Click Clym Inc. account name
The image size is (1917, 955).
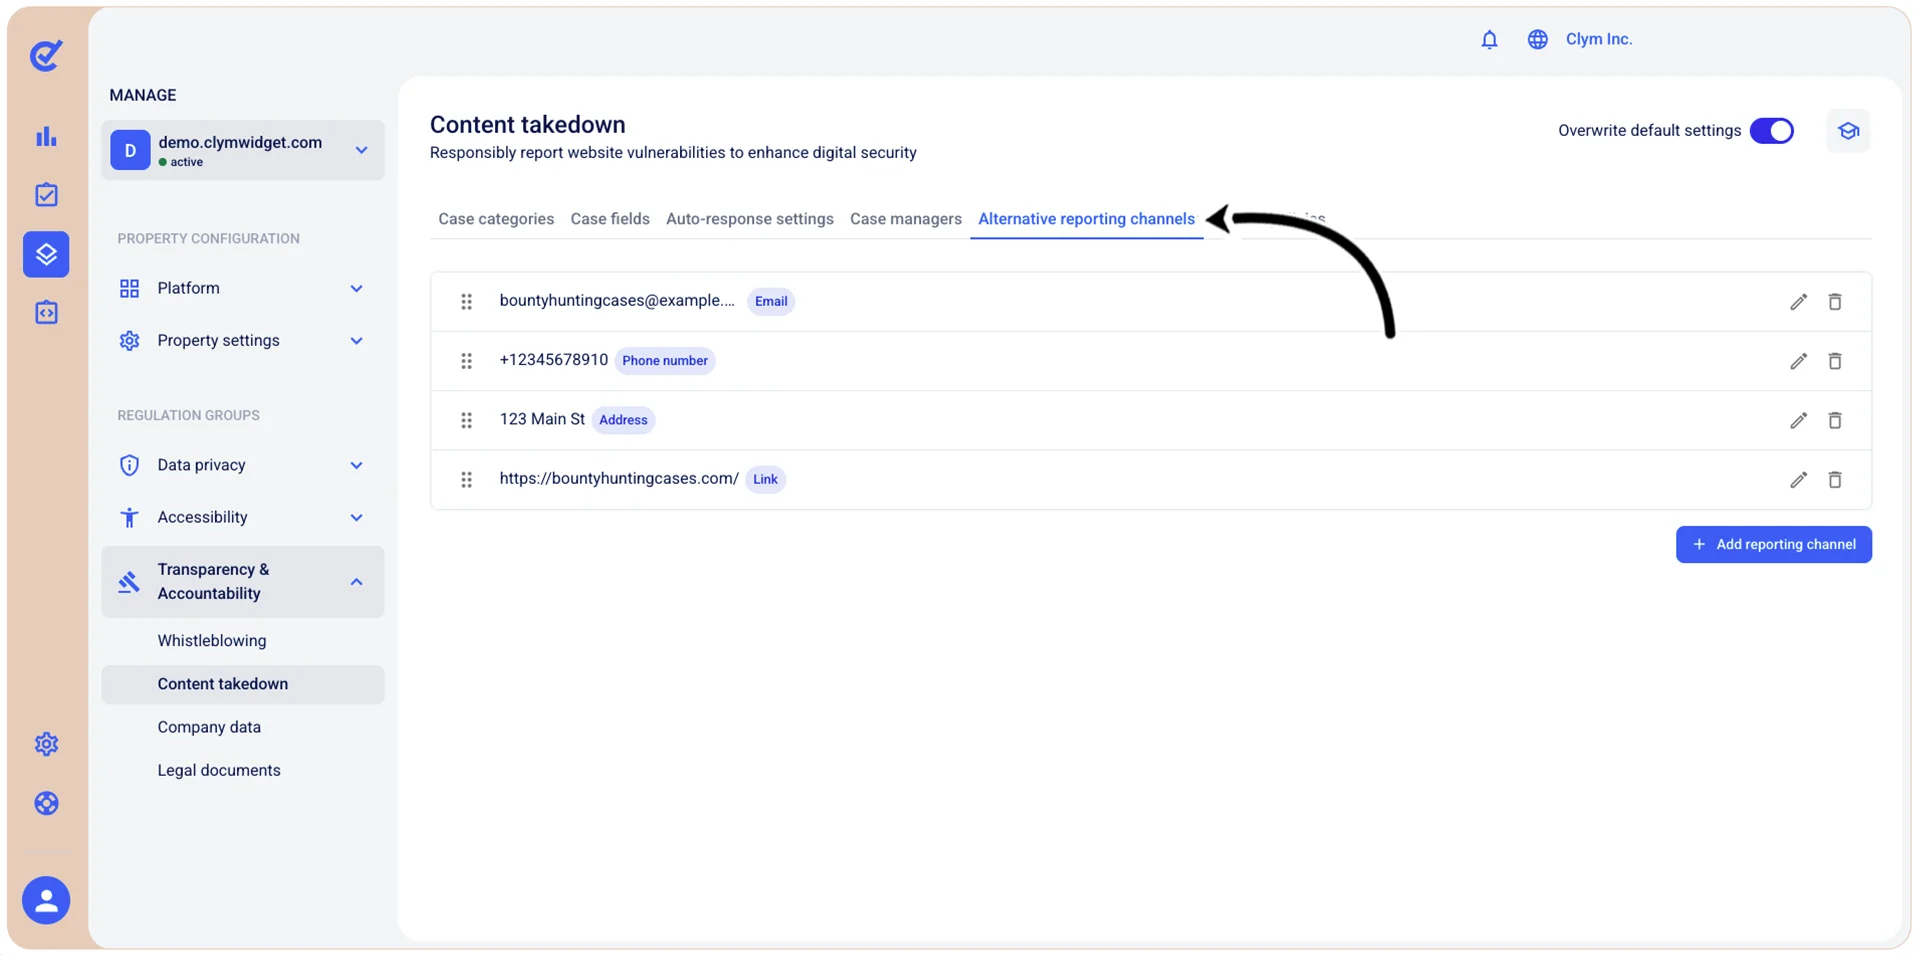point(1598,39)
